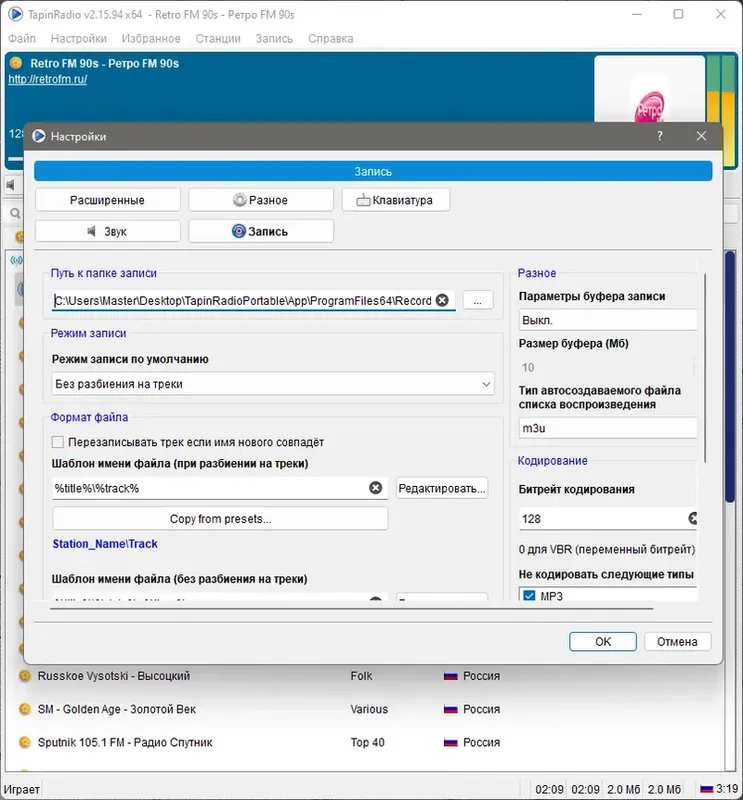Toggle the MP3 do-not-encode checkbox
The width and height of the screenshot is (743, 800).
tap(529, 595)
